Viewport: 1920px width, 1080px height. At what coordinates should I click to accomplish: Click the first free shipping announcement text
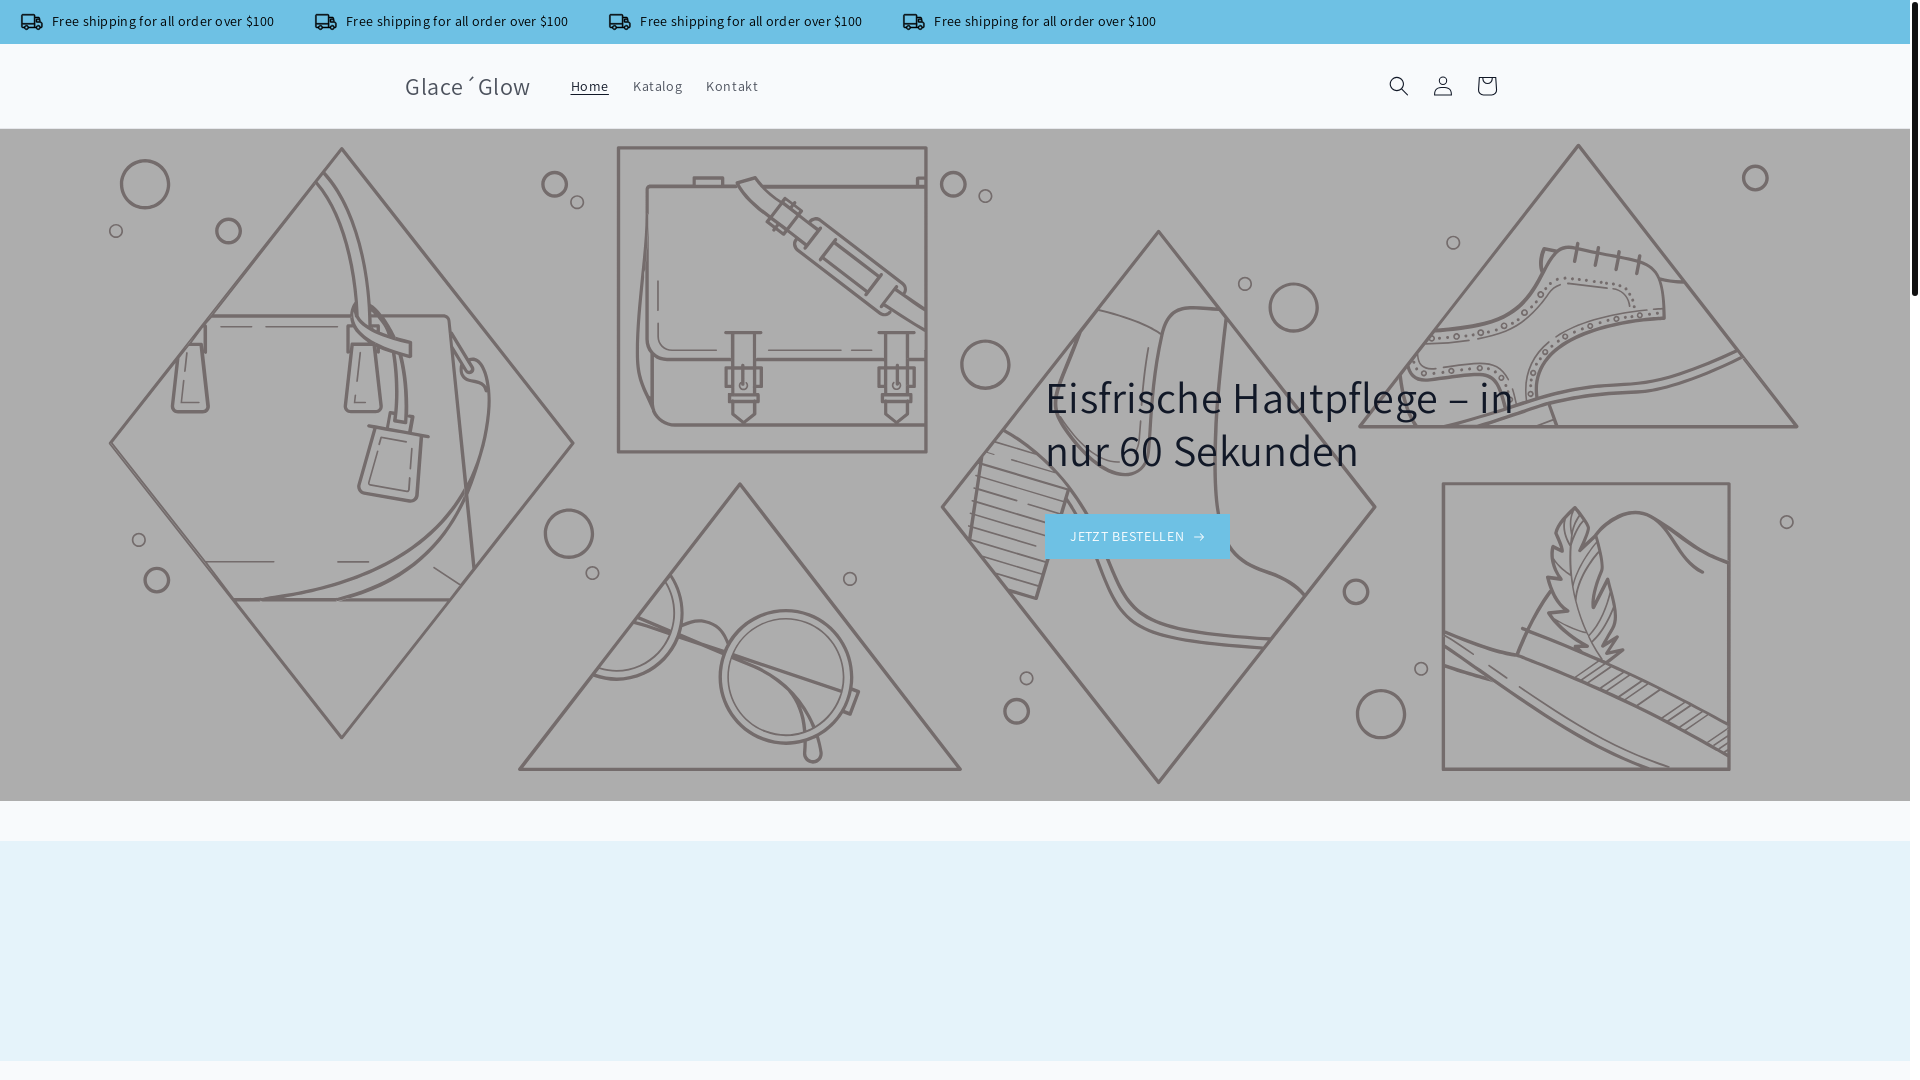click(x=163, y=21)
